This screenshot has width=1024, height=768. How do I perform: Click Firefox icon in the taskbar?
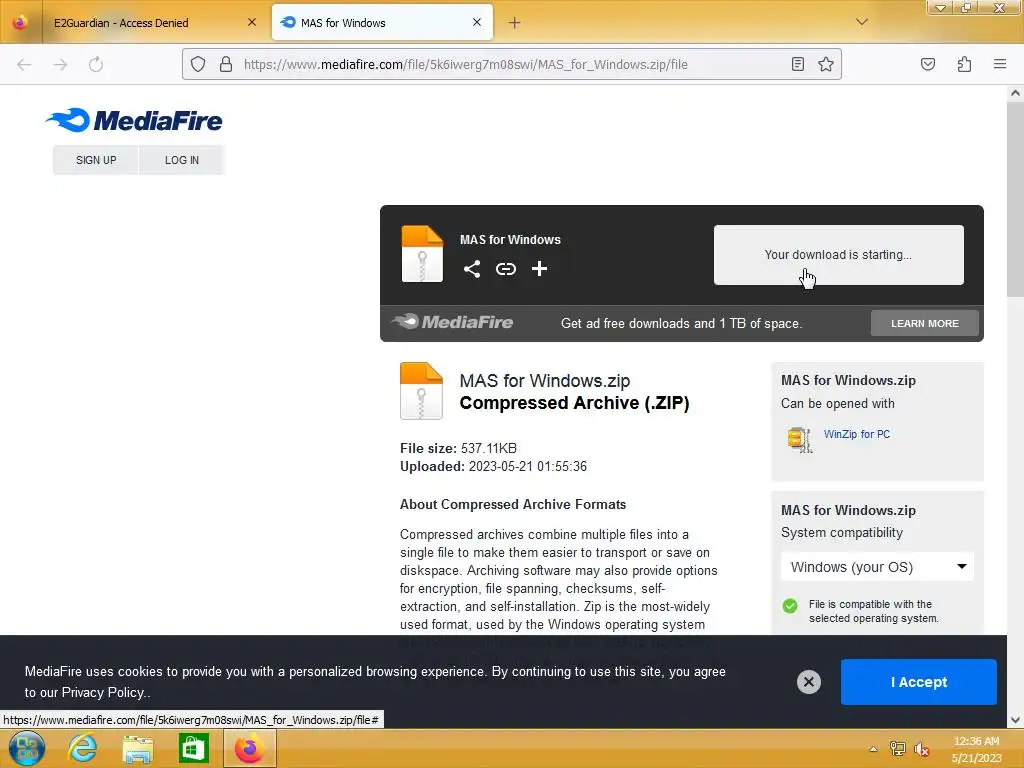coord(249,748)
